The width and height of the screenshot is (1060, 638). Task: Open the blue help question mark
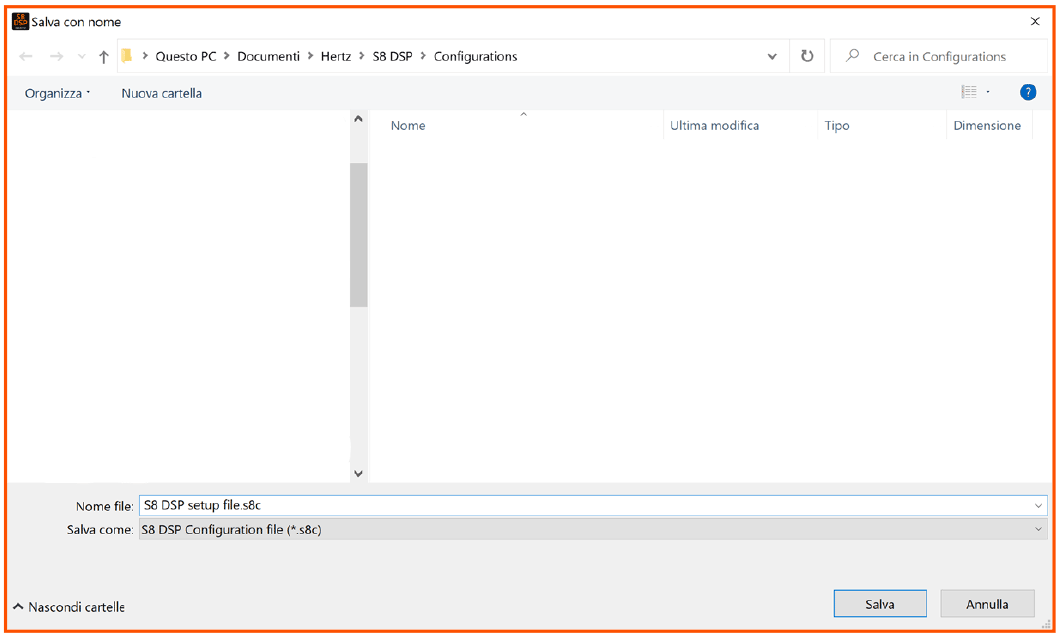(1028, 91)
